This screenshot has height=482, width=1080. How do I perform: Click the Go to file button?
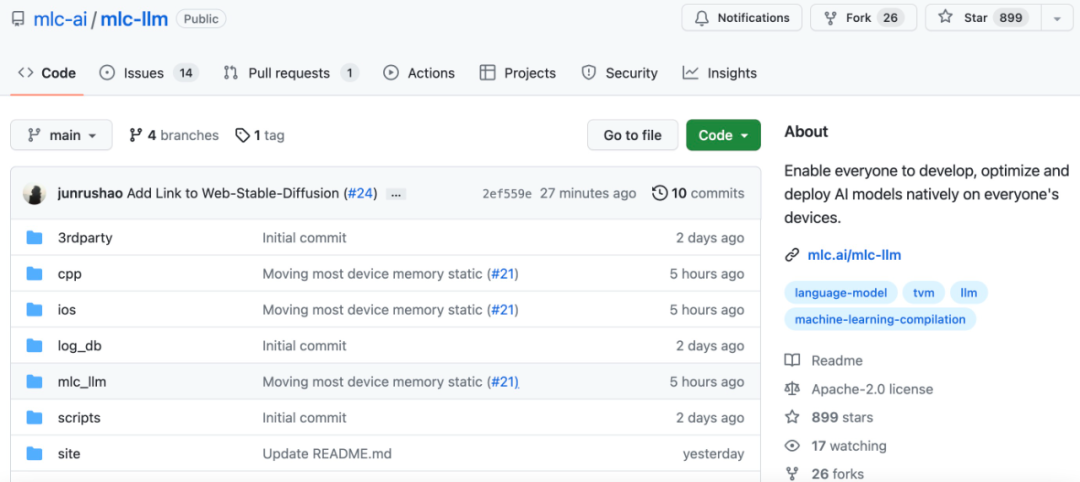(x=632, y=135)
